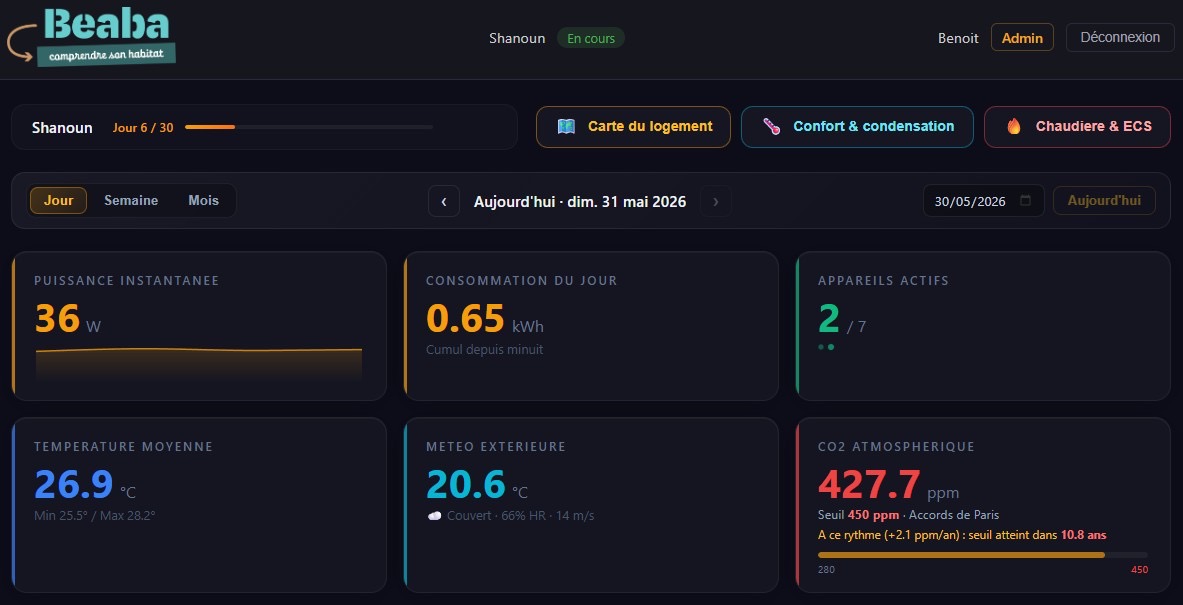Go to previous day with left chevron
Image resolution: width=1183 pixels, height=605 pixels.
tap(444, 201)
